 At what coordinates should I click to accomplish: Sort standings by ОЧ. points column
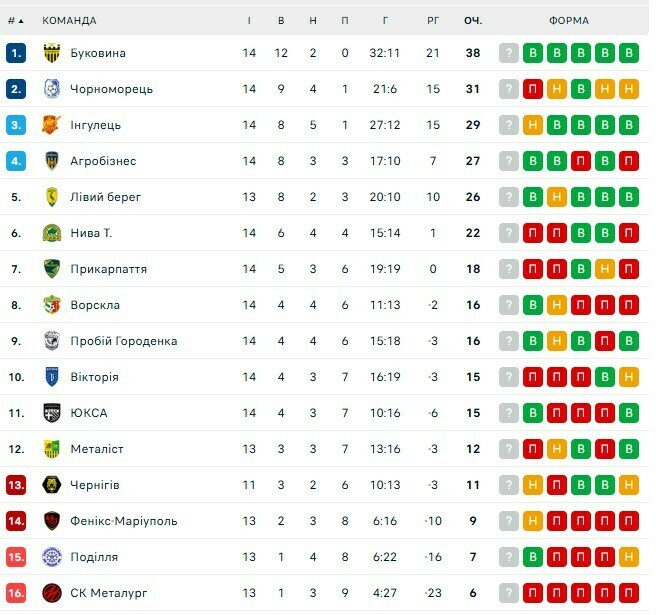point(473,20)
